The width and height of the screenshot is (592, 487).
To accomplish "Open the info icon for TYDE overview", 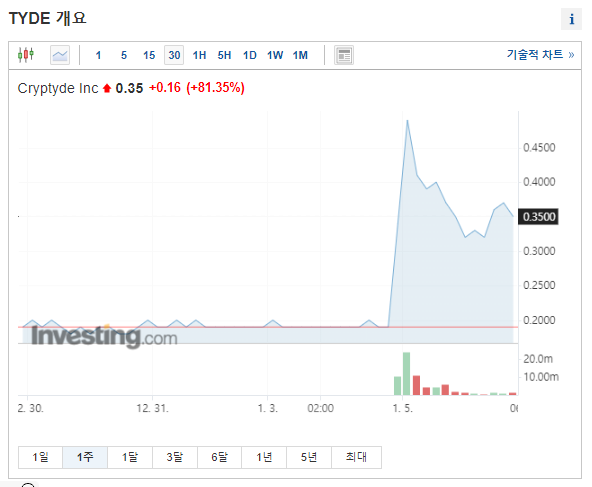I will coord(572,19).
